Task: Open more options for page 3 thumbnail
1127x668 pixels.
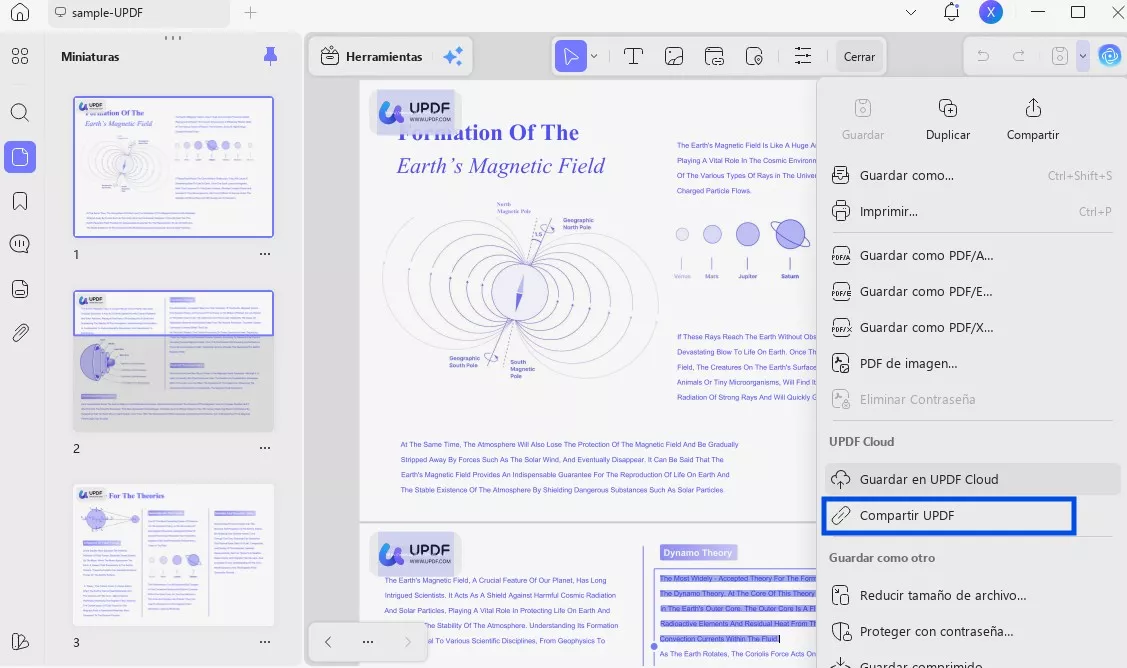Action: coord(264,642)
